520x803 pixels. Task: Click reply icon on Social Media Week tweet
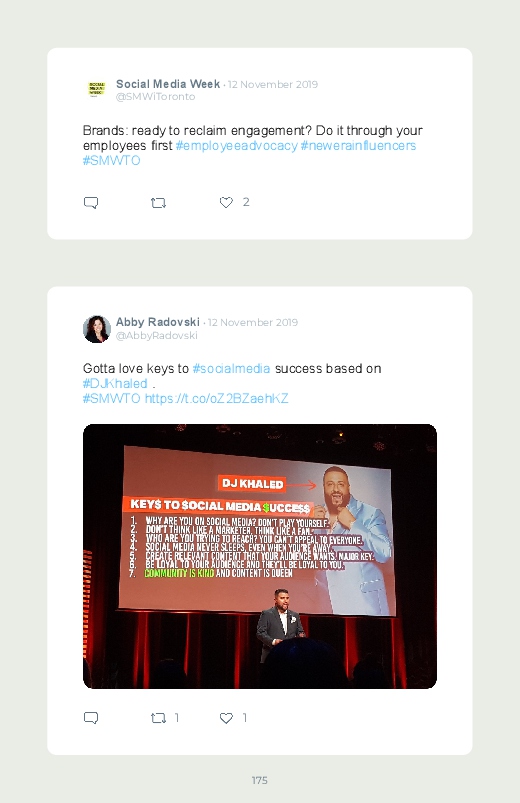tap(91, 203)
